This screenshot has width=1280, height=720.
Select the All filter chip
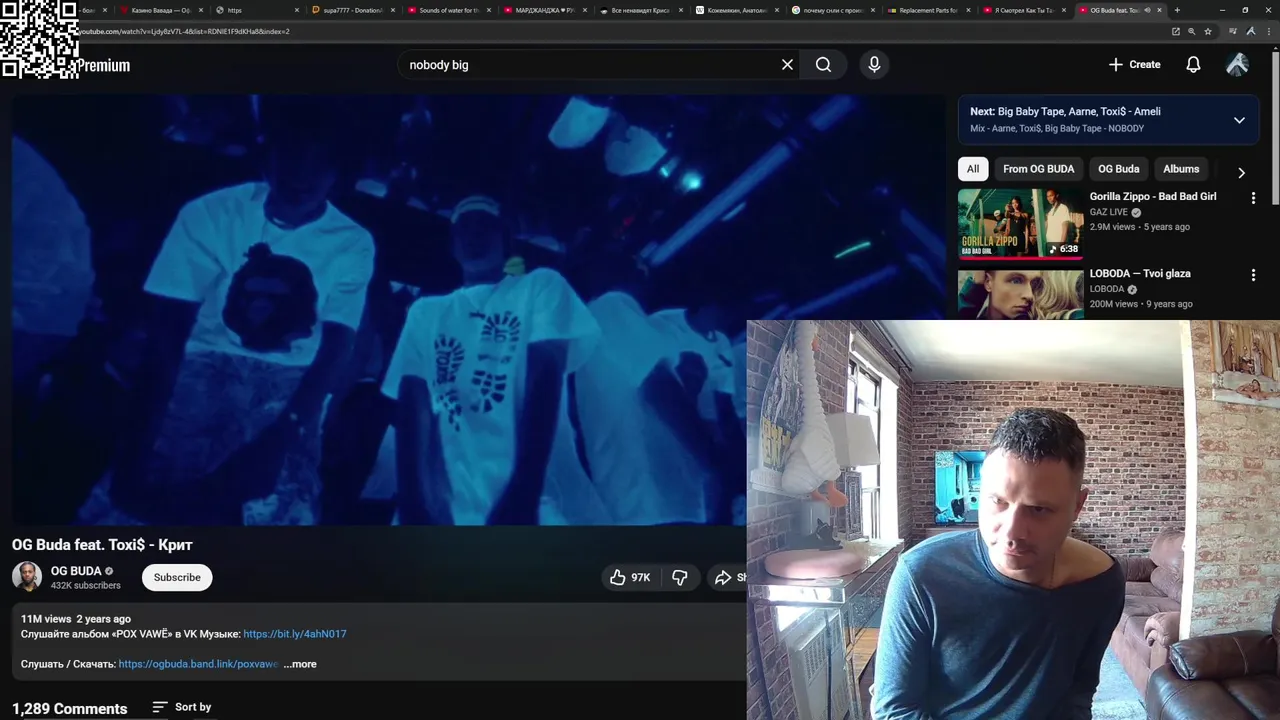973,169
